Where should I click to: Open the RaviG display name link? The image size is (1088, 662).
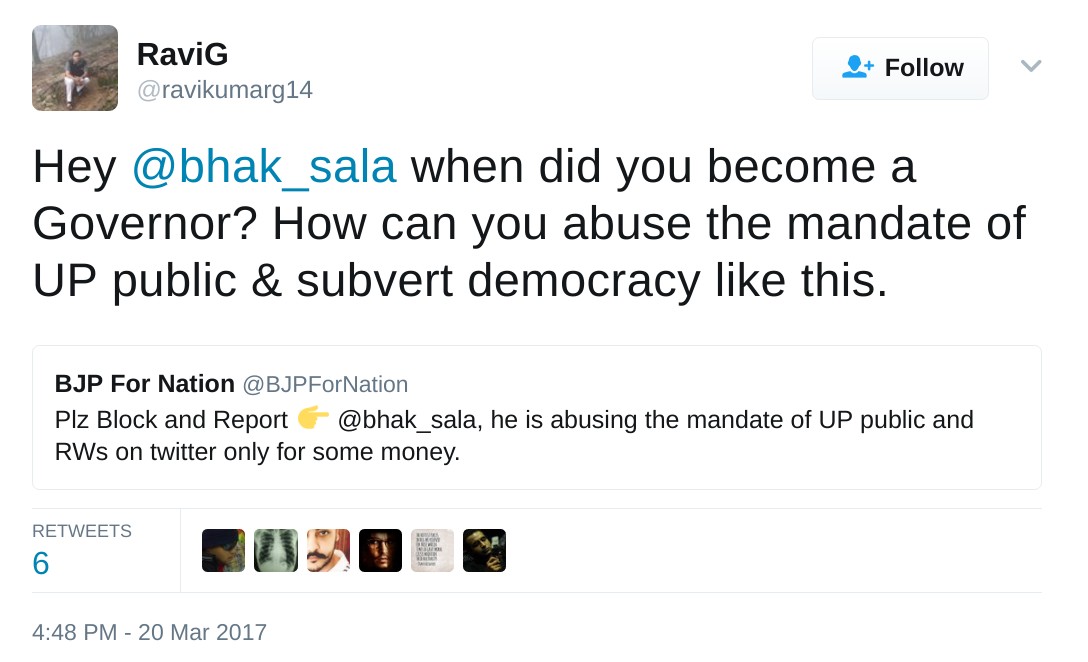coord(182,55)
